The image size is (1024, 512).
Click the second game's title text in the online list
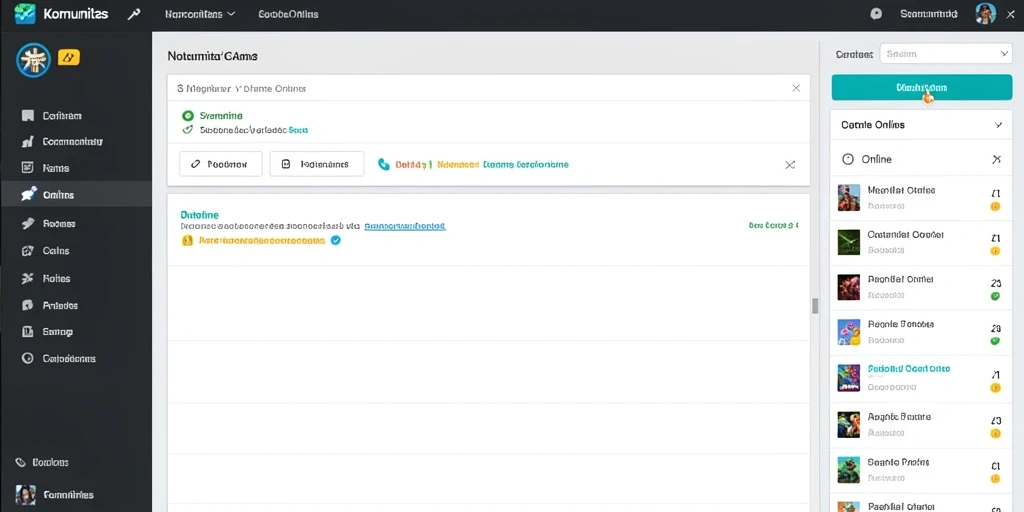905,234
